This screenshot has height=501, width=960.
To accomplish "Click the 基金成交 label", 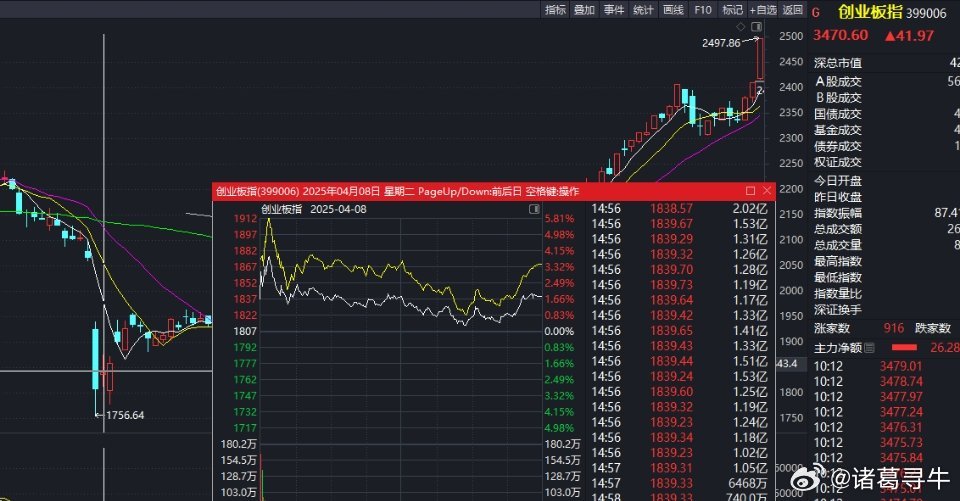I will tap(838, 130).
